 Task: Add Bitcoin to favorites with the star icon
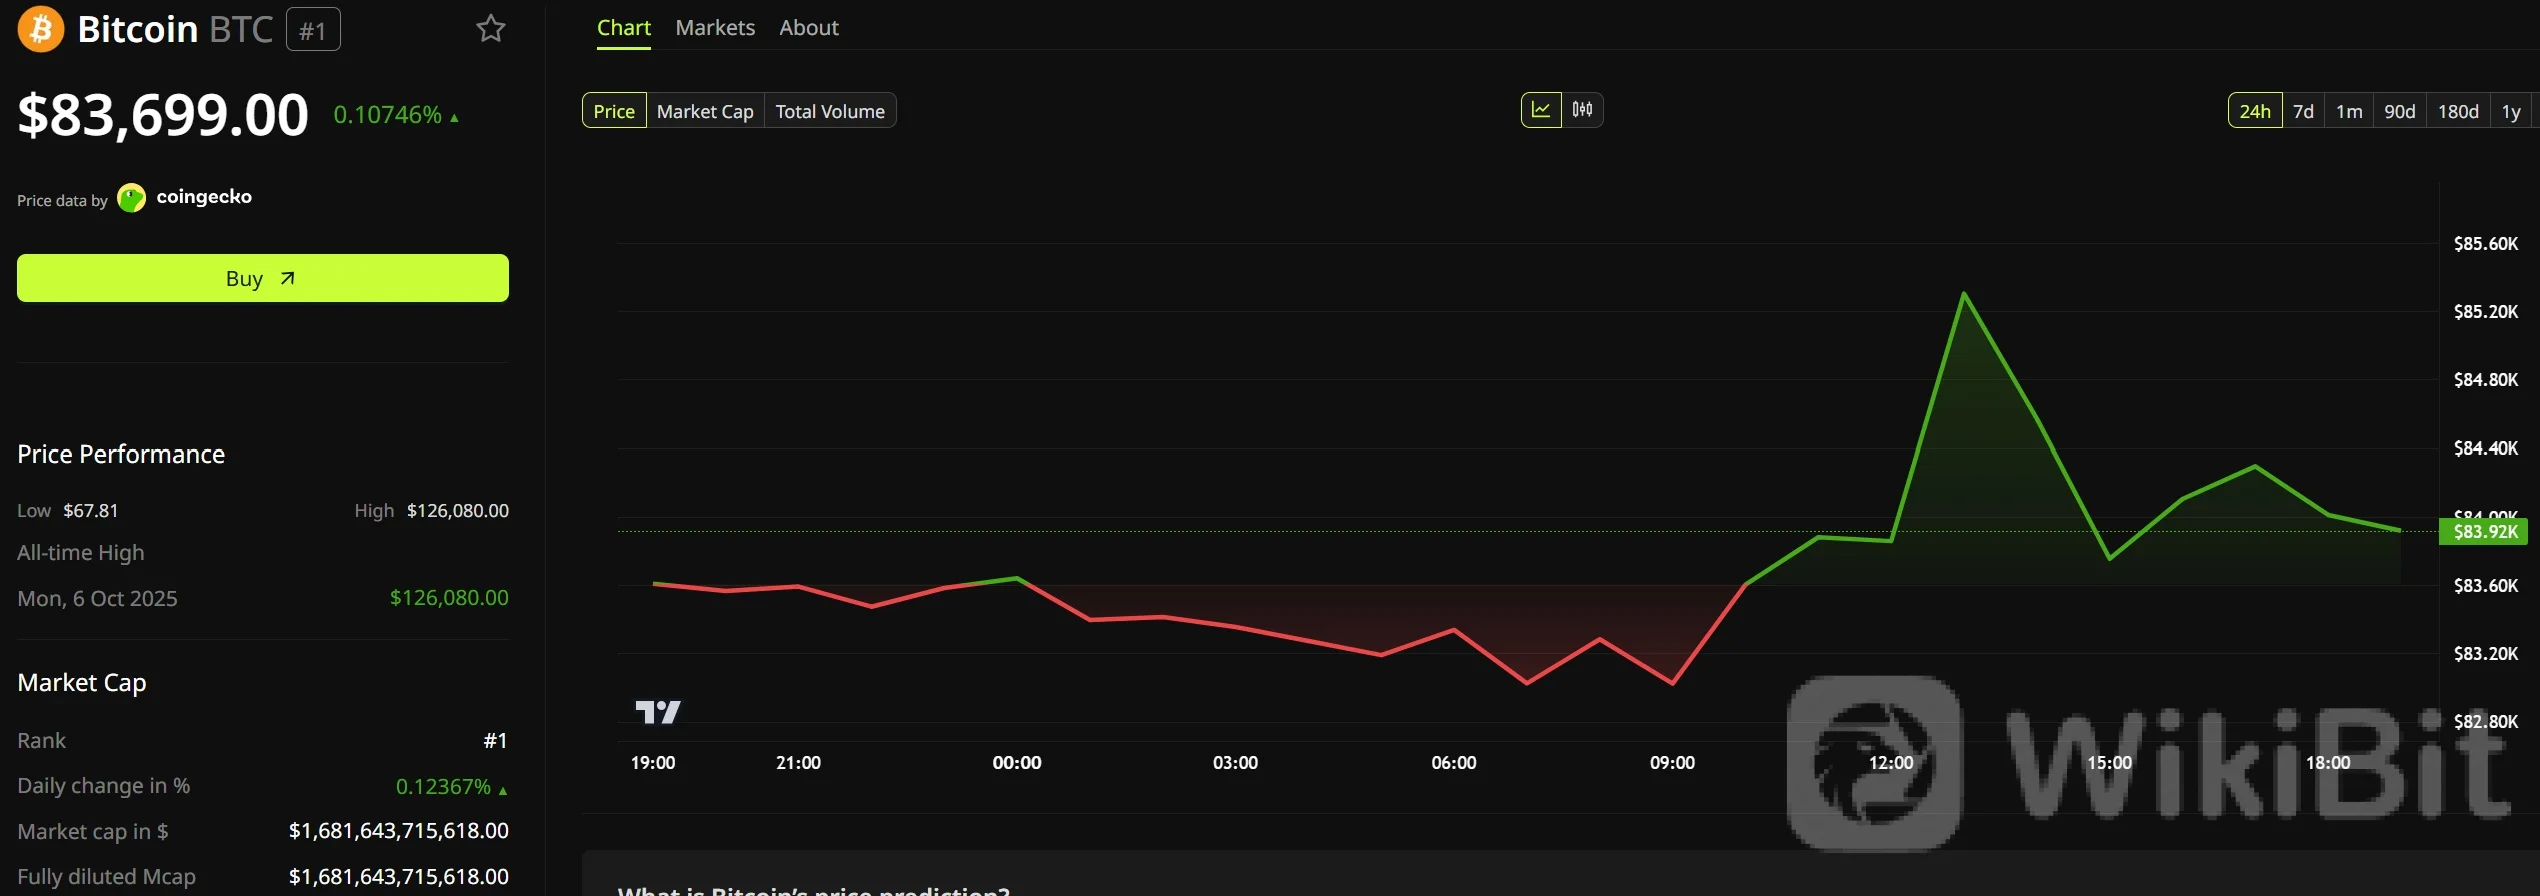[490, 29]
